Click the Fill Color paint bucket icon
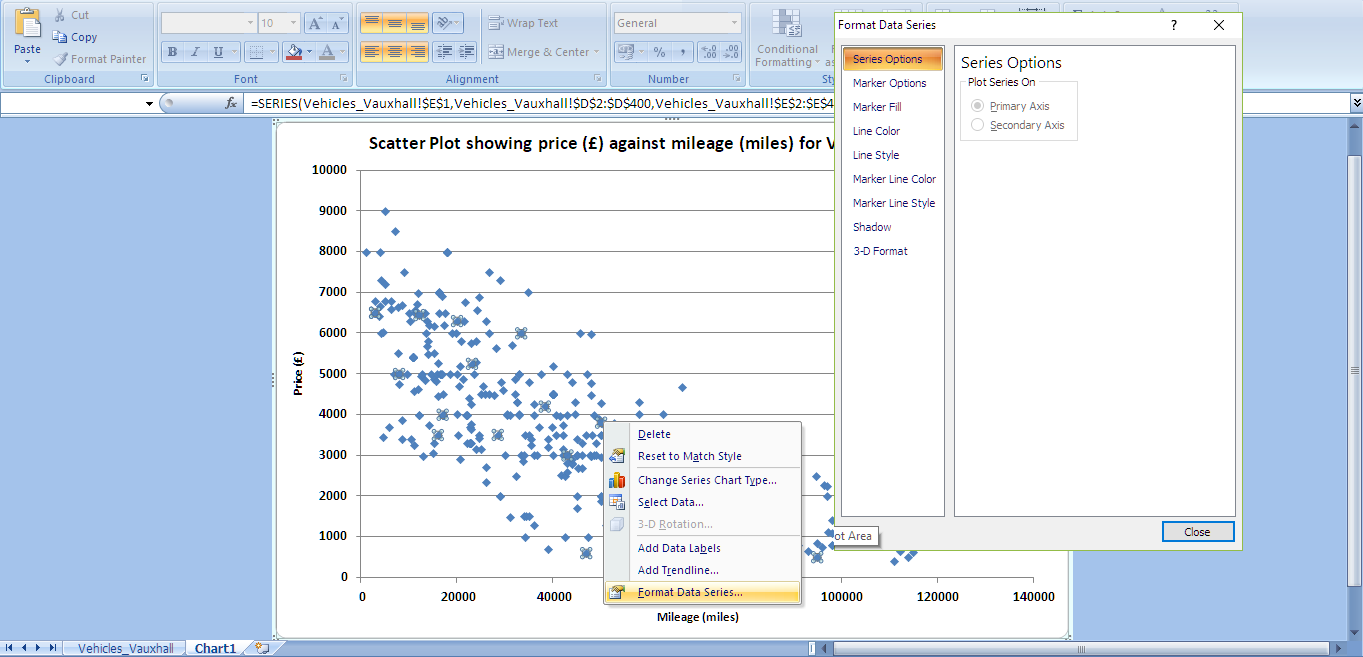The image size is (1363, 657). [x=293, y=52]
